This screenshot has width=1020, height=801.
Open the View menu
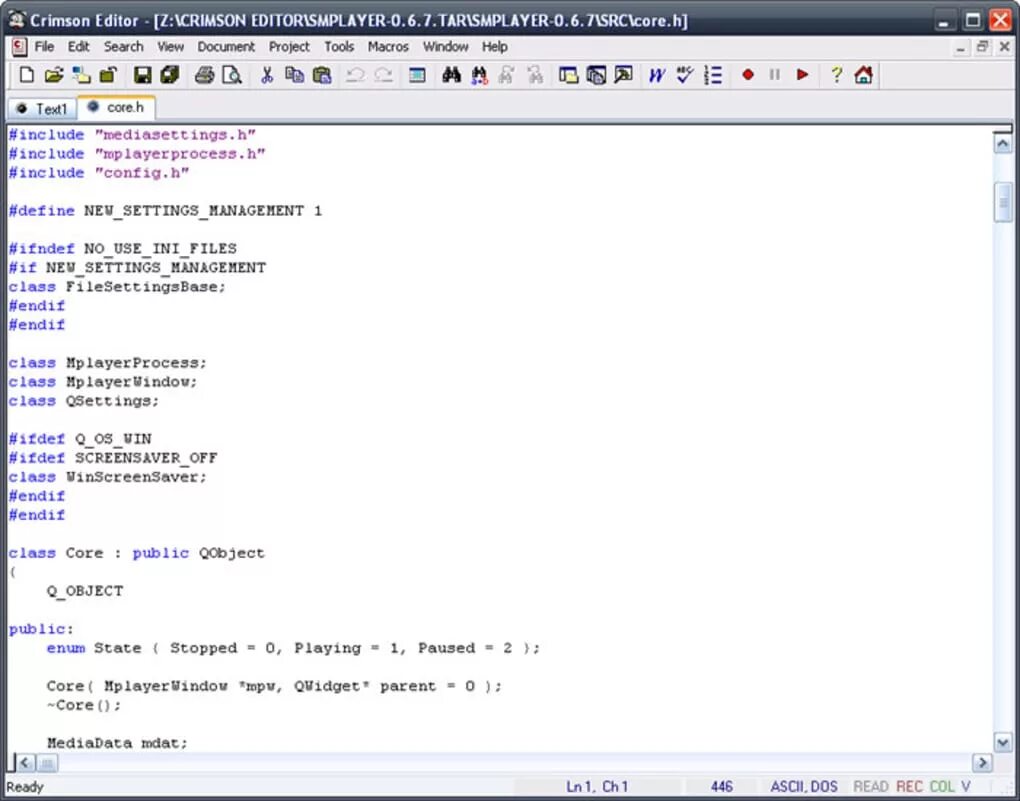pos(170,47)
